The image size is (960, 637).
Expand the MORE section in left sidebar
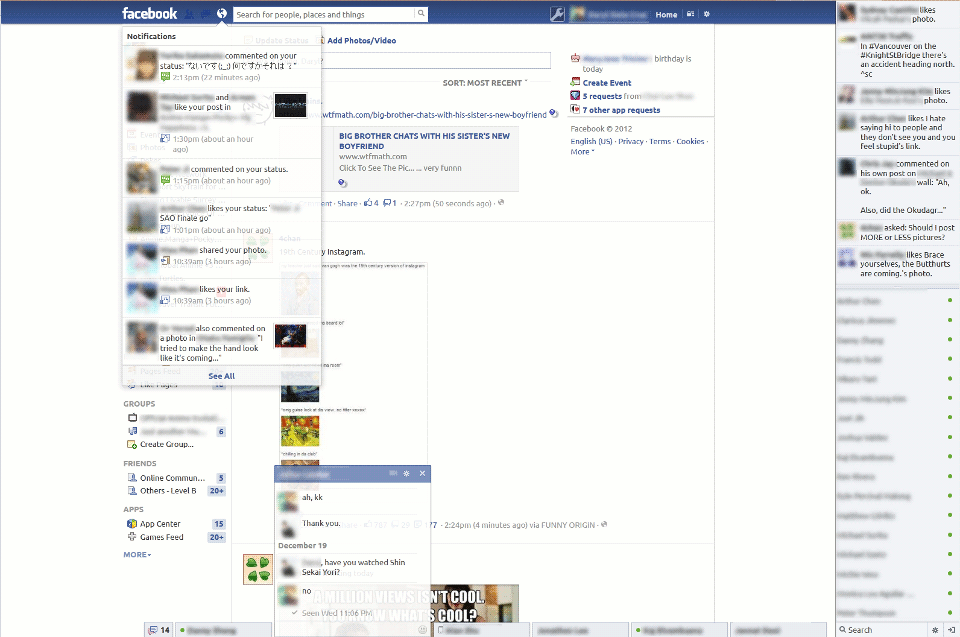(136, 554)
